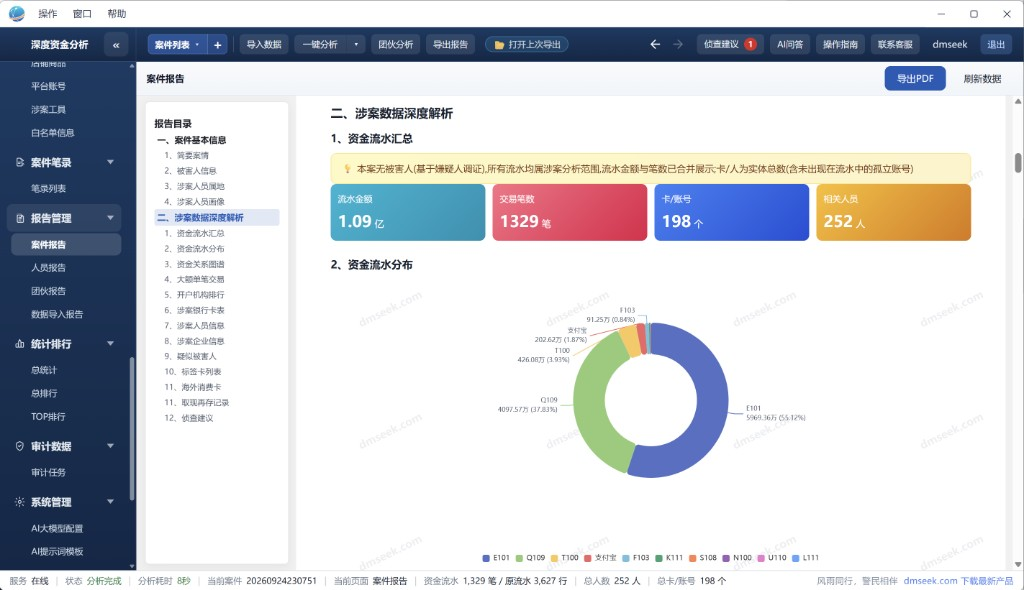This screenshot has height=590, width=1024.
Task: Jump to 12、侦查建议 in outline
Action: coord(189,418)
